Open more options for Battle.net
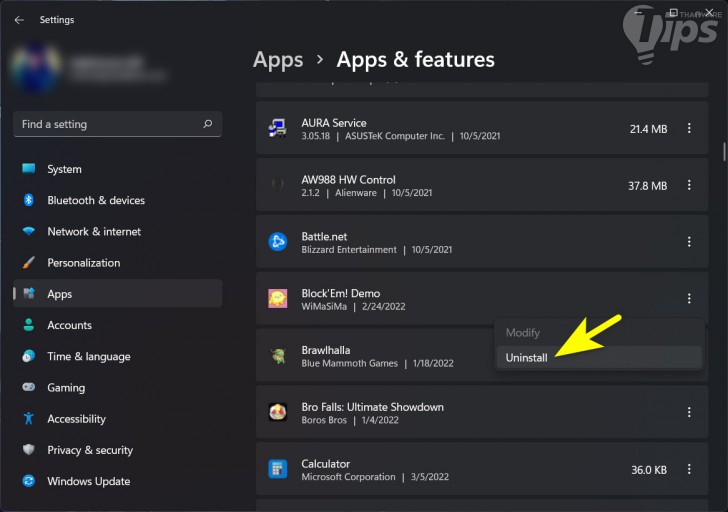 click(689, 242)
